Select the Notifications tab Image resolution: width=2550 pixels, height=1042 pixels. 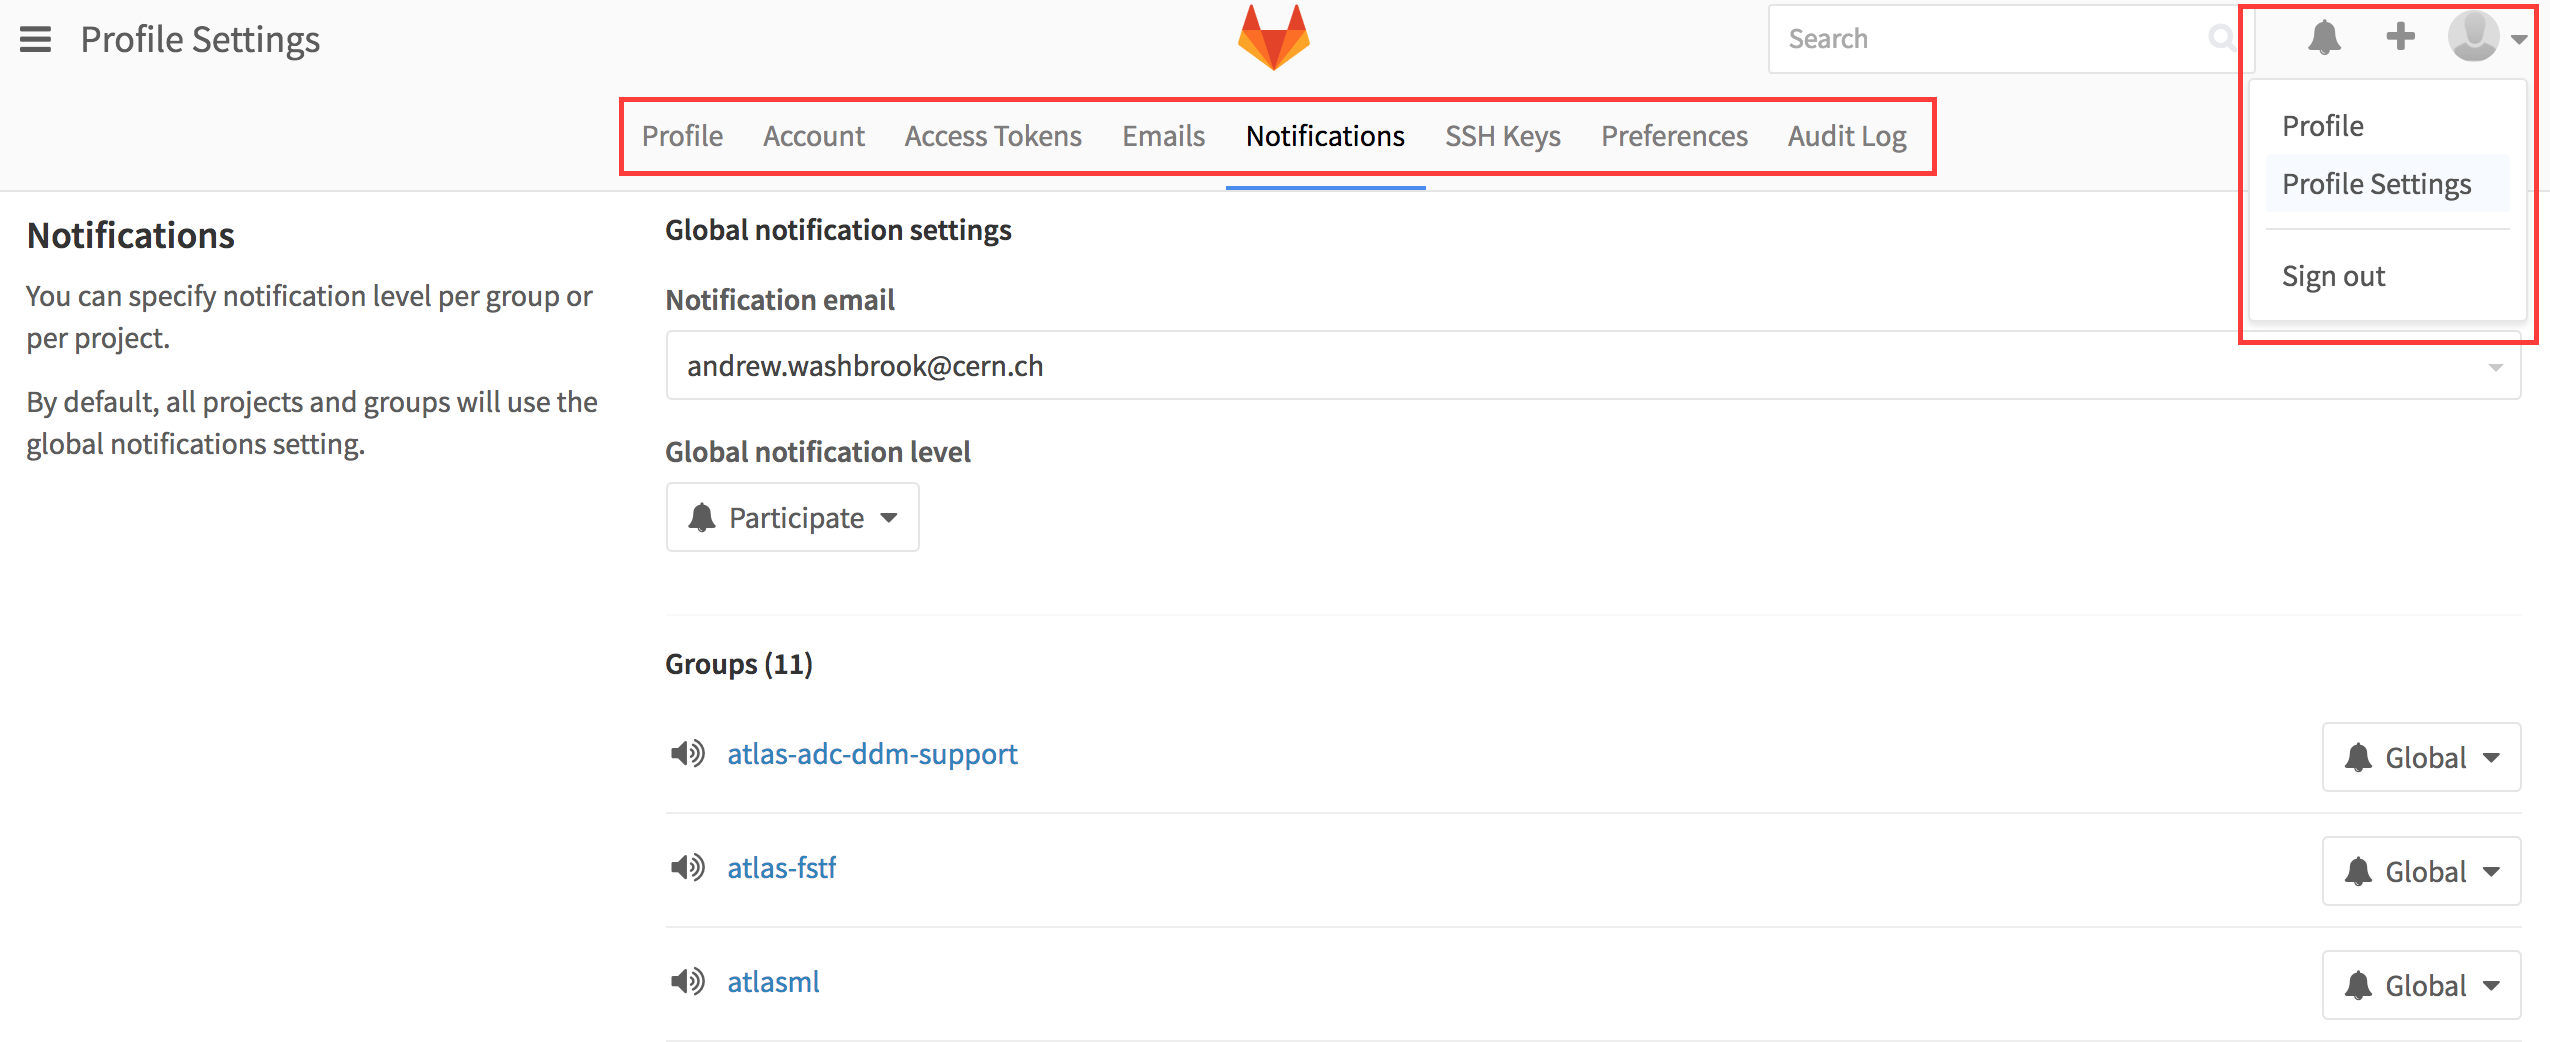(1325, 136)
